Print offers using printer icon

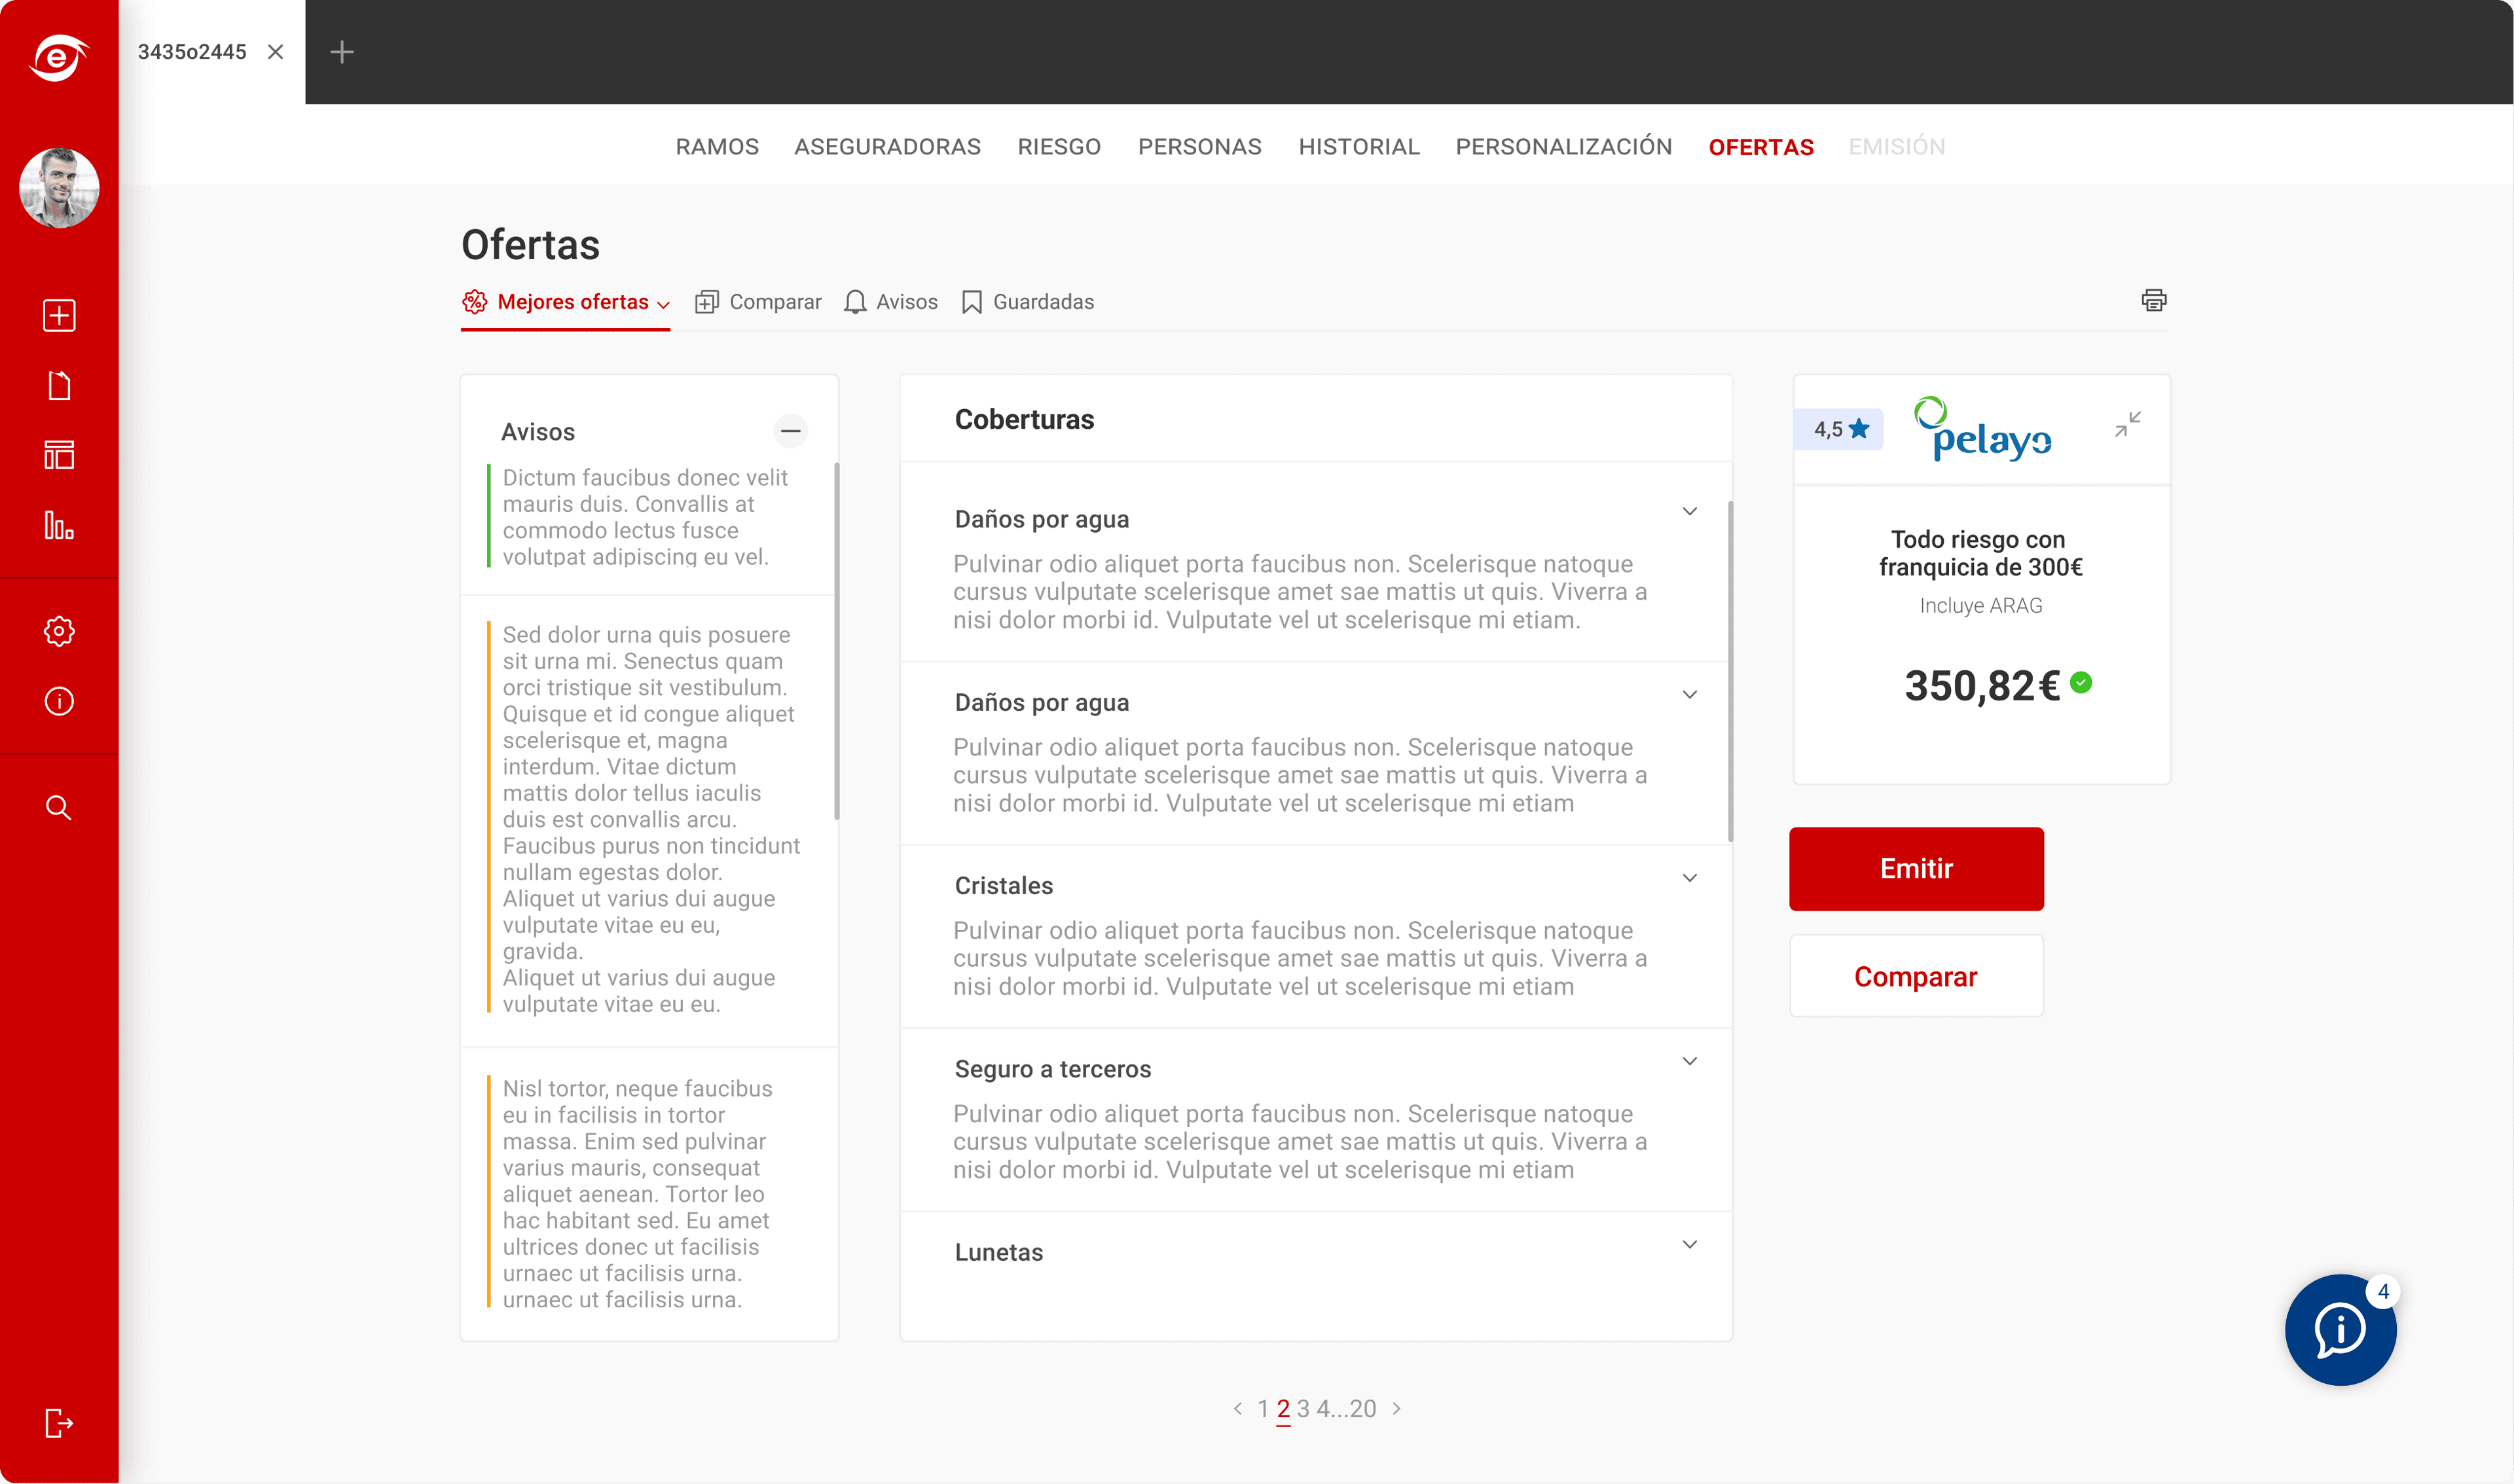click(x=2154, y=300)
